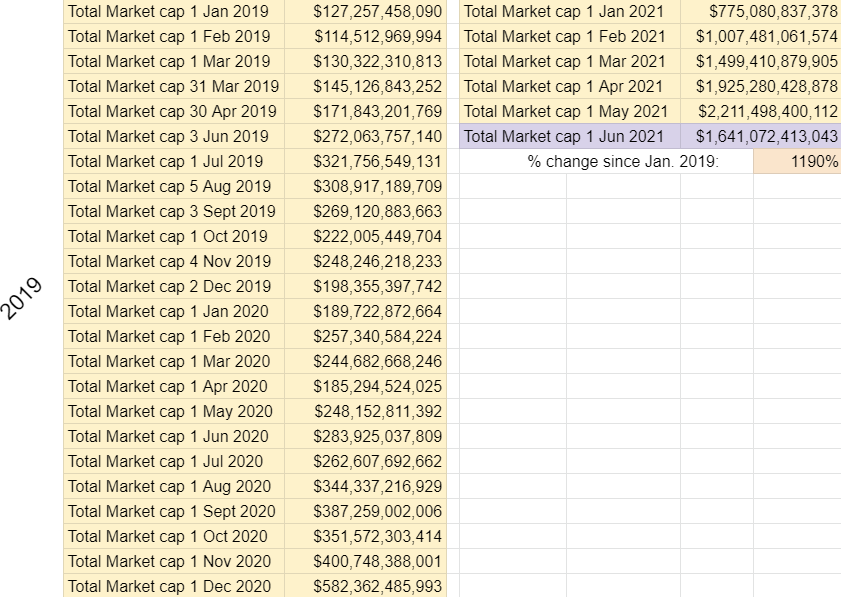Select cell 'Total Market cap 1 Mar 2020'
The width and height of the screenshot is (841, 597).
pos(174,362)
